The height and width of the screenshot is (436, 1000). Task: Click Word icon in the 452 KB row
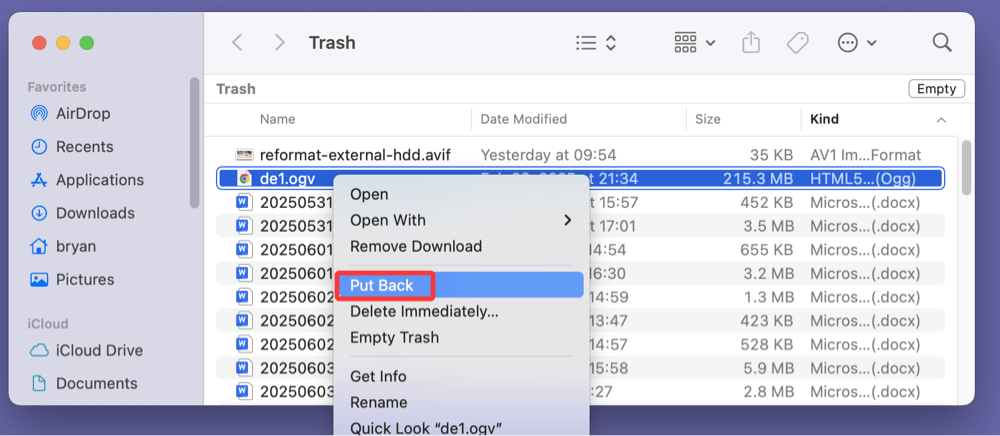pyautogui.click(x=244, y=203)
